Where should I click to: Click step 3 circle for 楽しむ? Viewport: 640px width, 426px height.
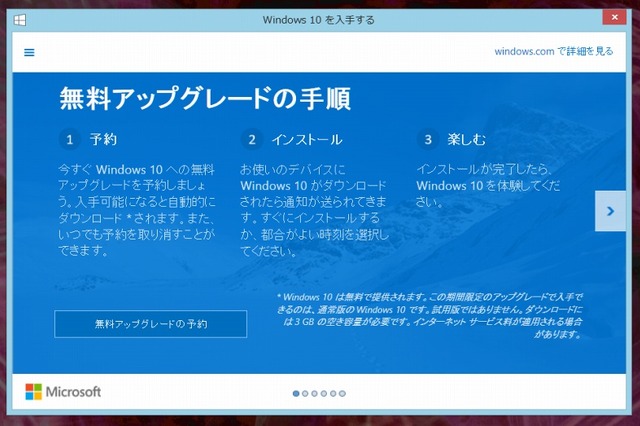click(x=428, y=140)
